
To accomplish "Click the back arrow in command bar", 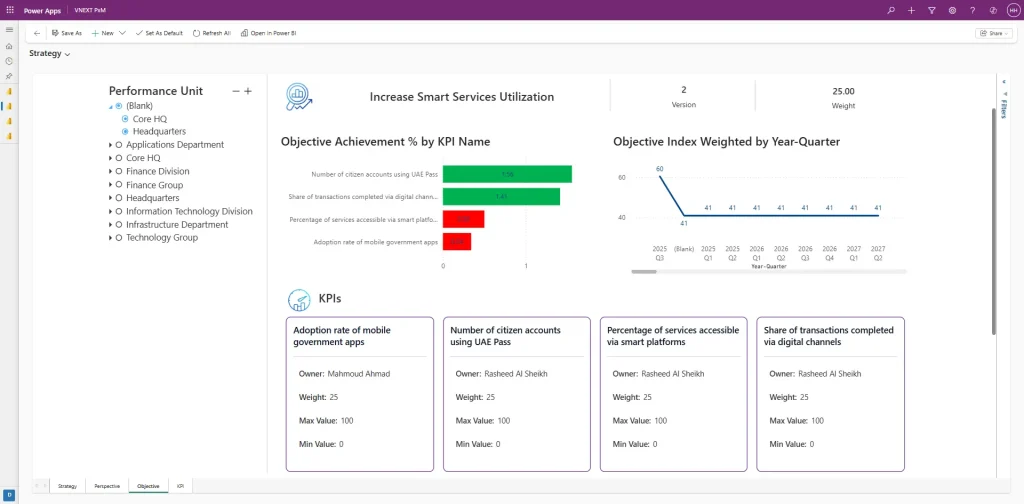I will tap(37, 33).
